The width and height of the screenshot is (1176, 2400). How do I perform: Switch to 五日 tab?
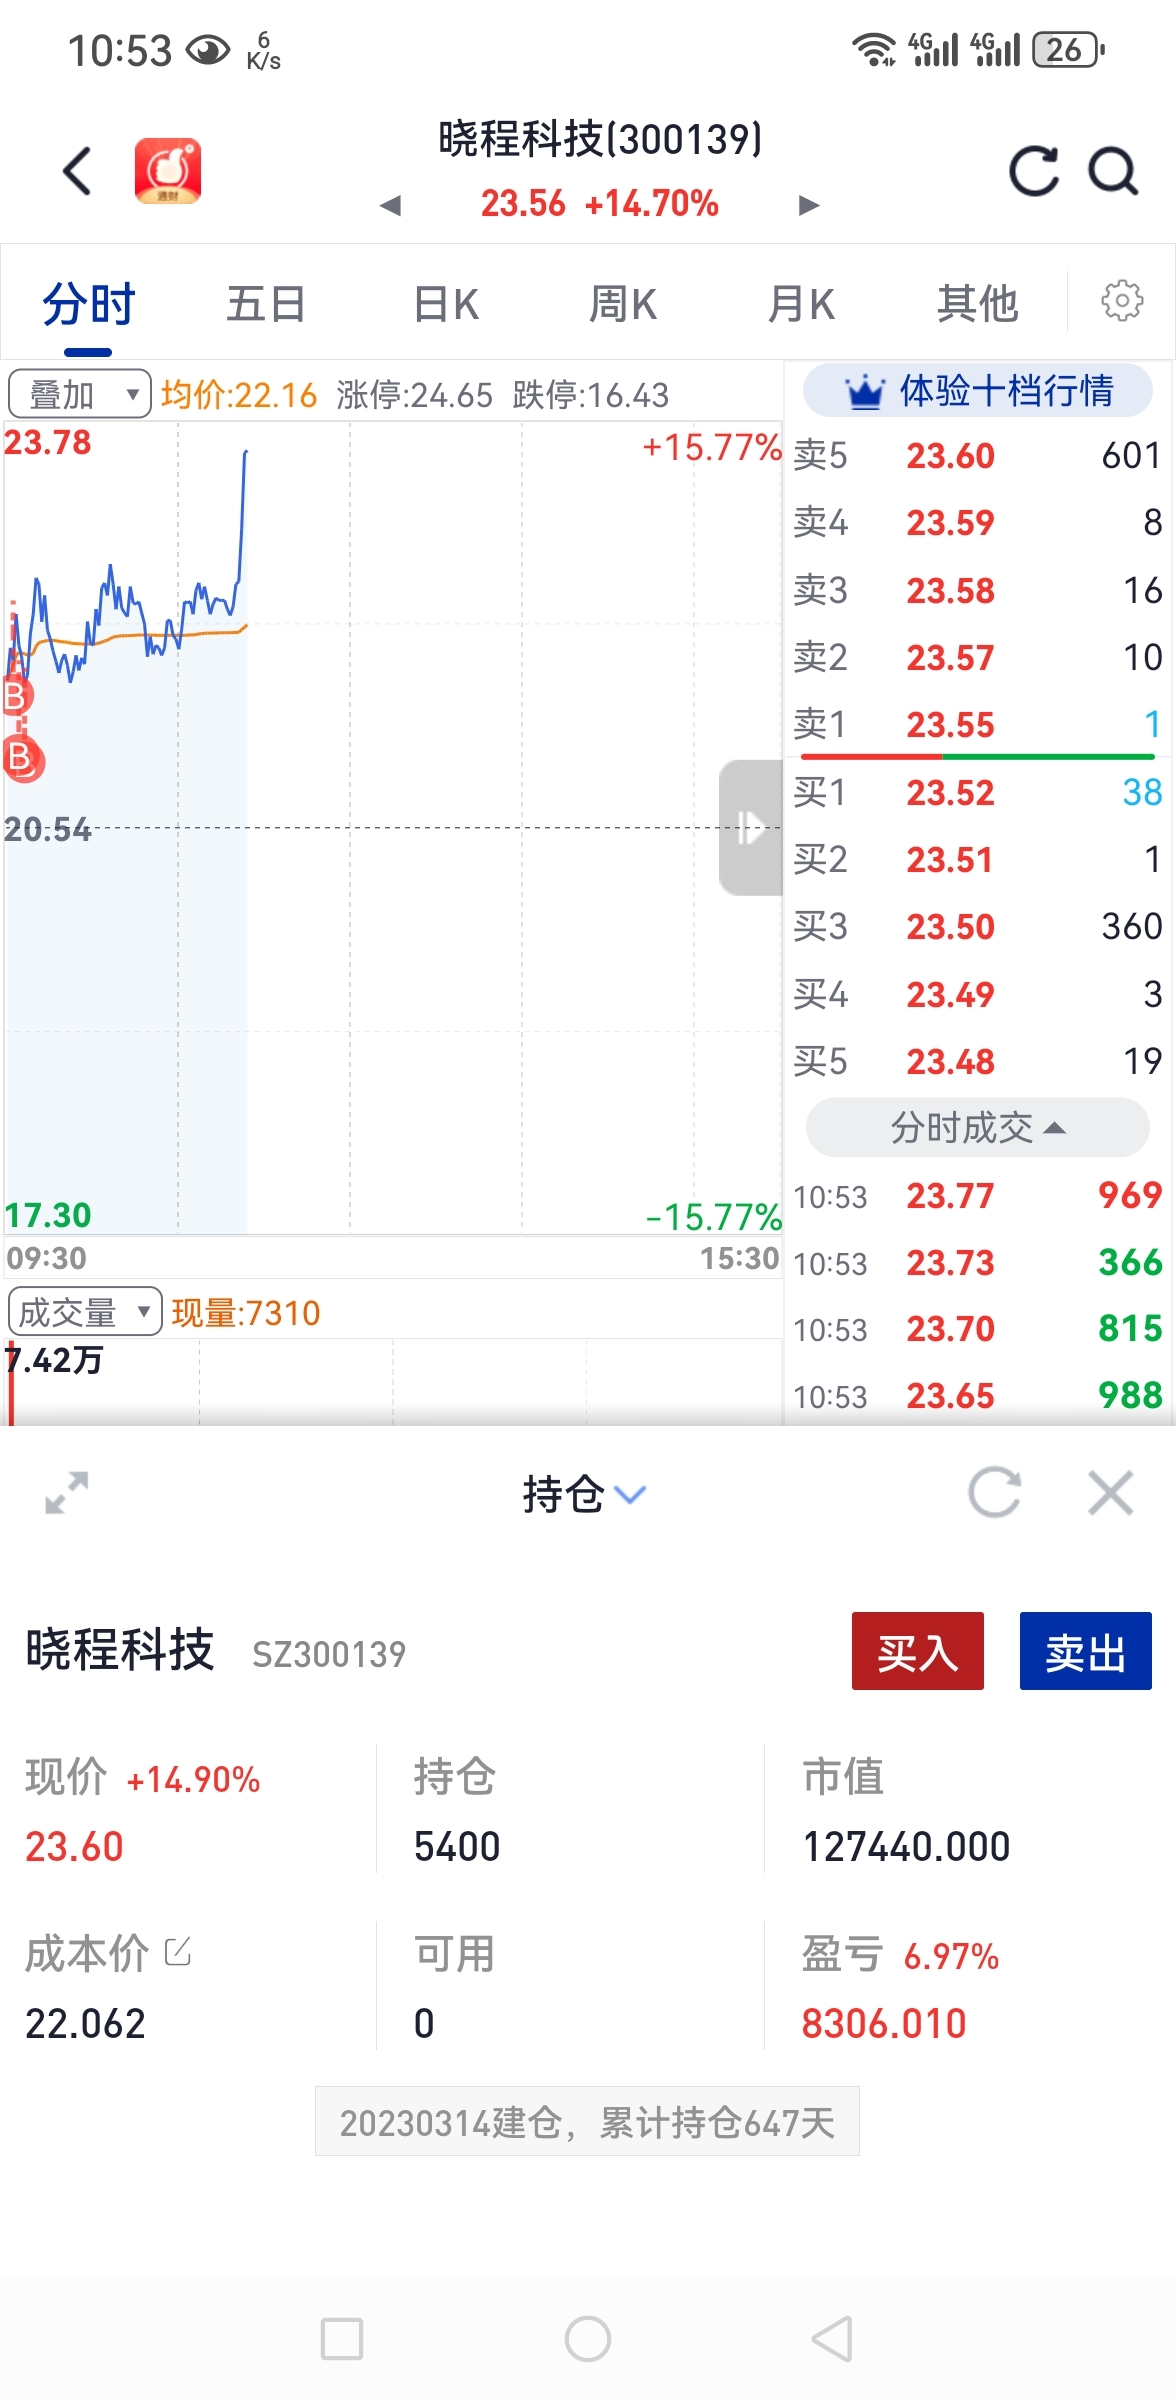coord(265,304)
